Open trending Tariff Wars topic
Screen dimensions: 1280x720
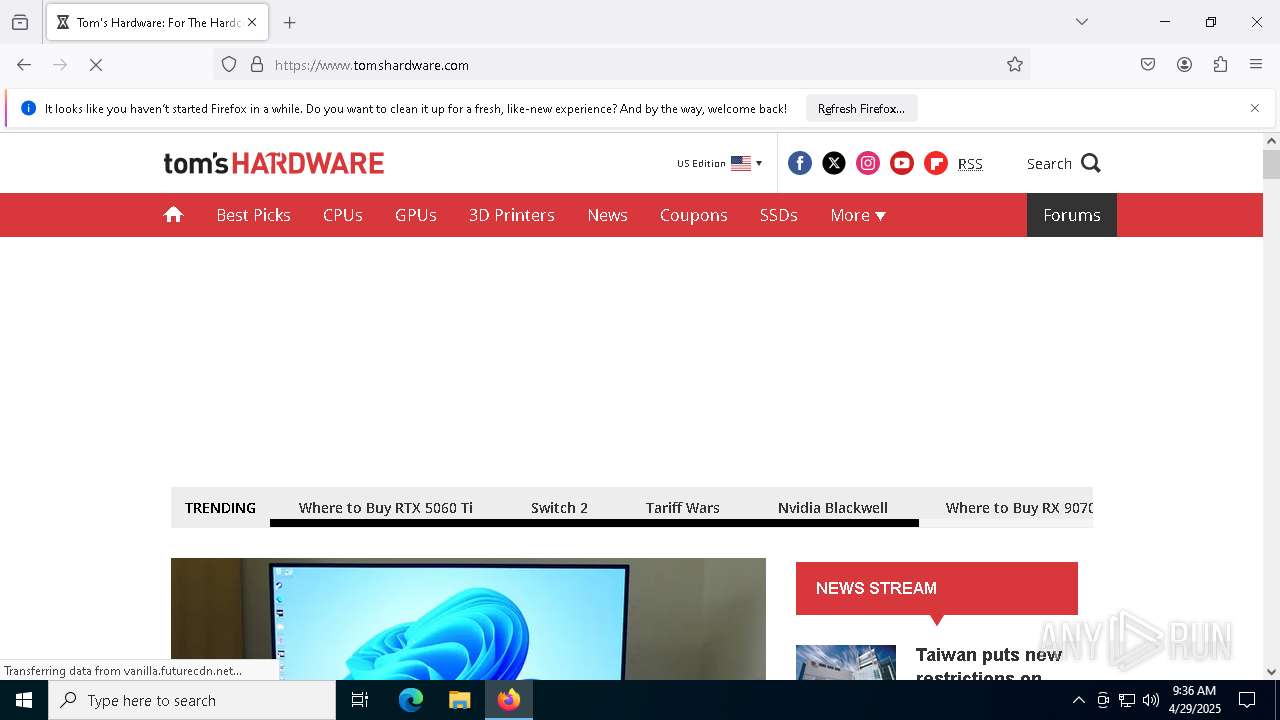[683, 508]
